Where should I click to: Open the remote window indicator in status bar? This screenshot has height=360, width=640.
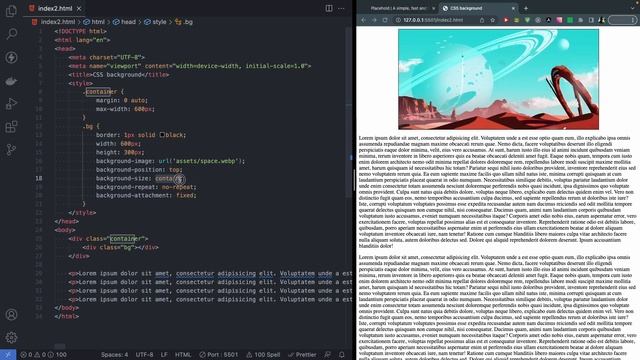tap(8, 355)
